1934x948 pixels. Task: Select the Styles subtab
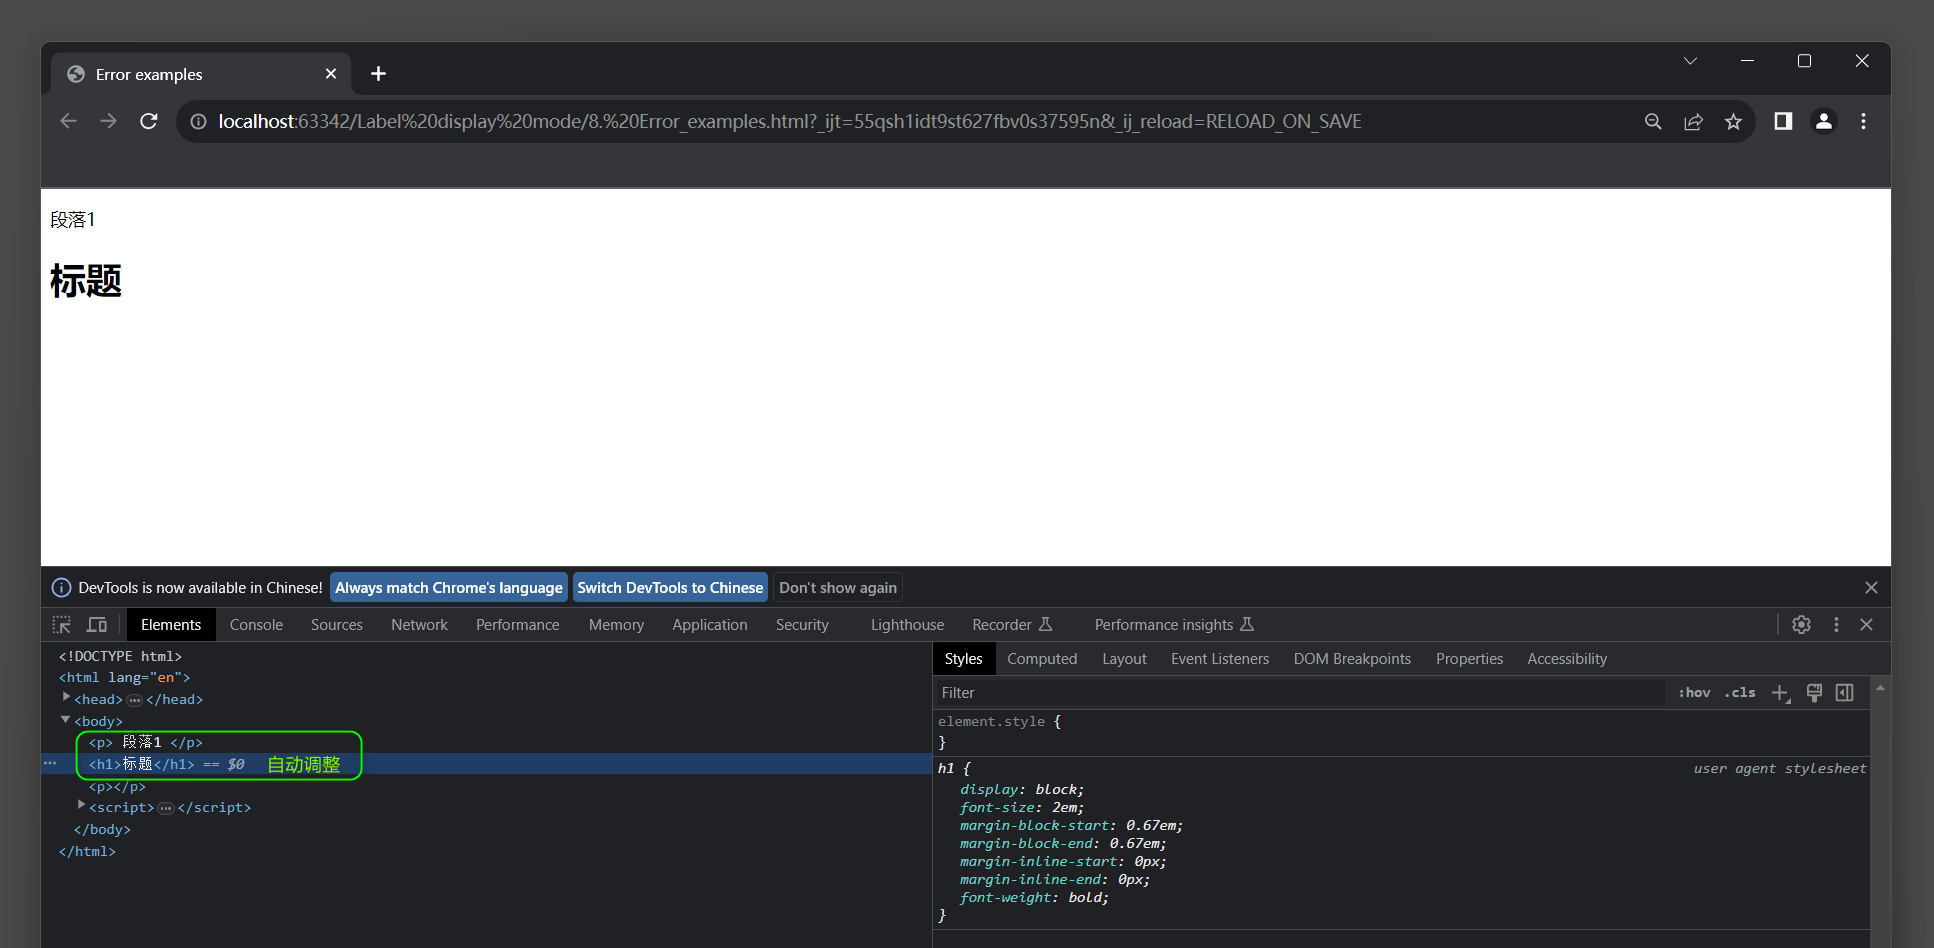pos(964,659)
